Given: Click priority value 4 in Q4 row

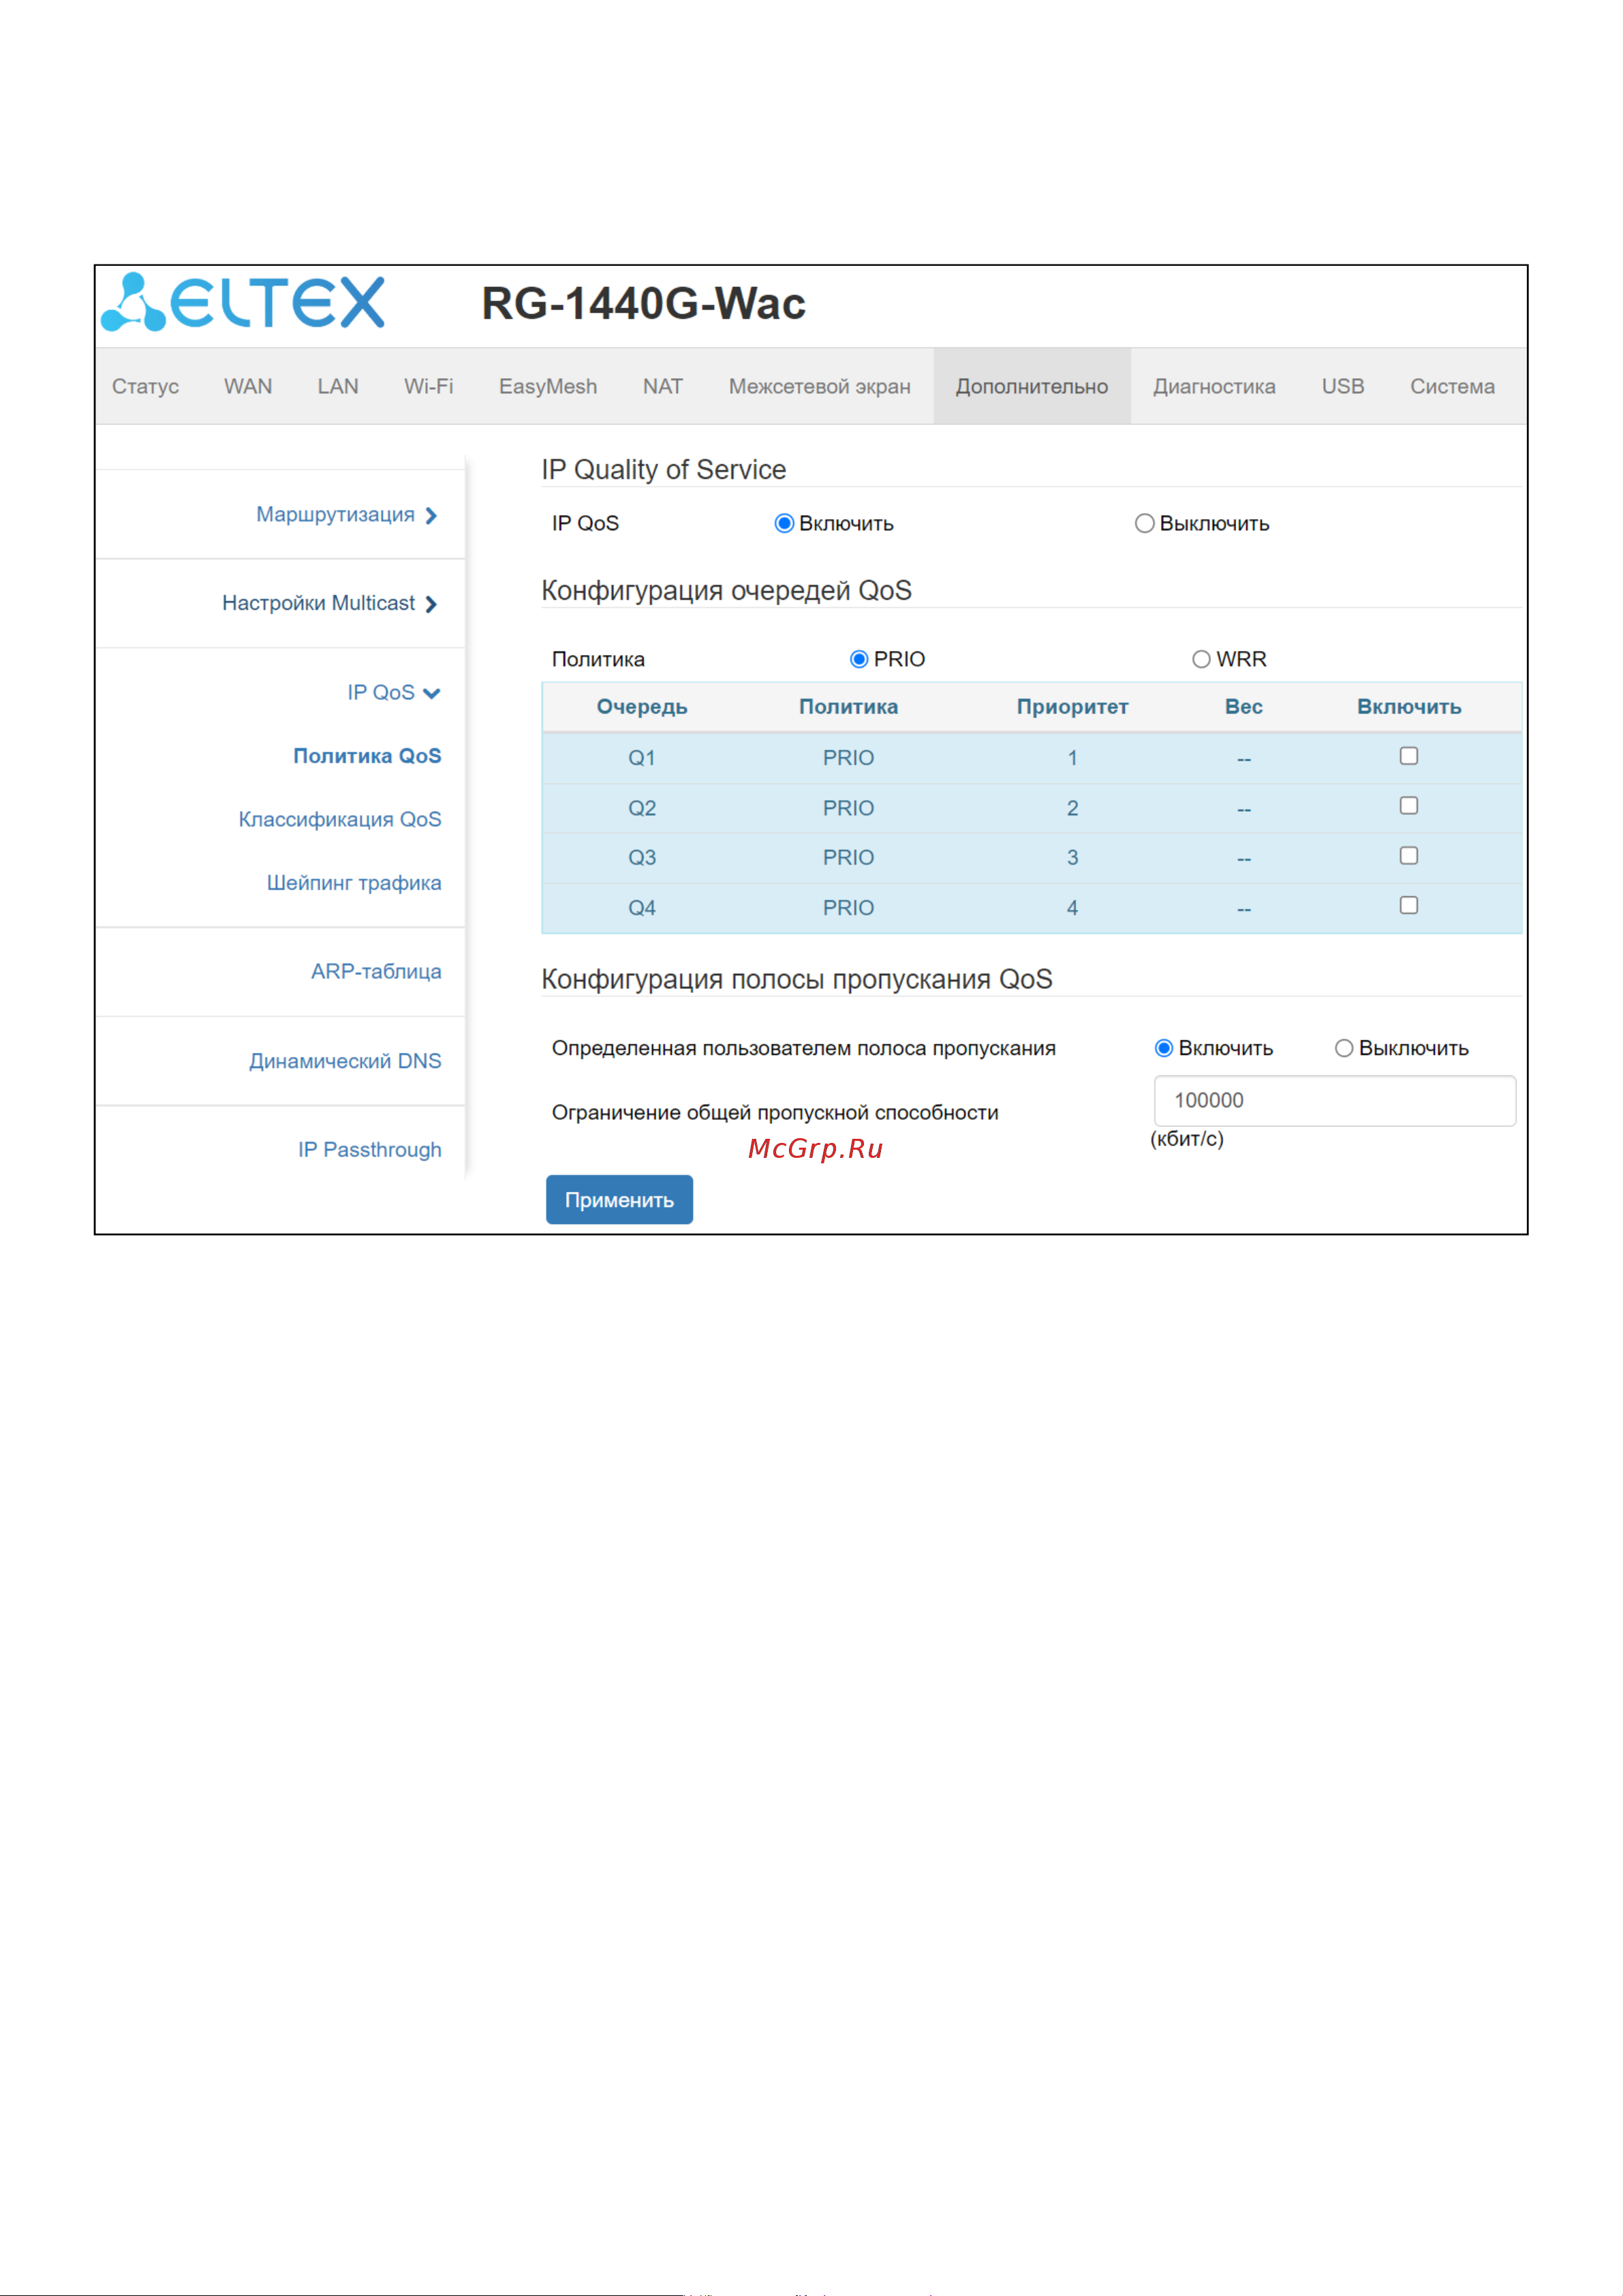Looking at the screenshot, I should 1072,908.
